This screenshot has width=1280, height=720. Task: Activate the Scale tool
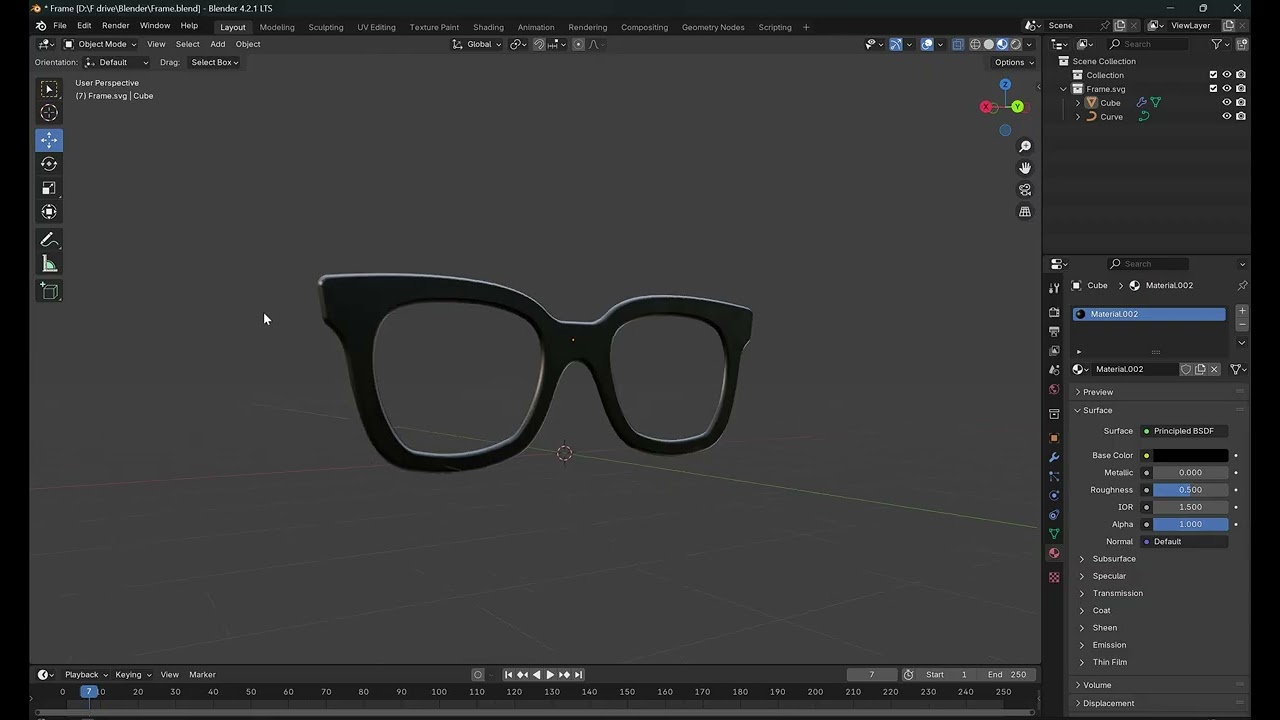(49, 188)
